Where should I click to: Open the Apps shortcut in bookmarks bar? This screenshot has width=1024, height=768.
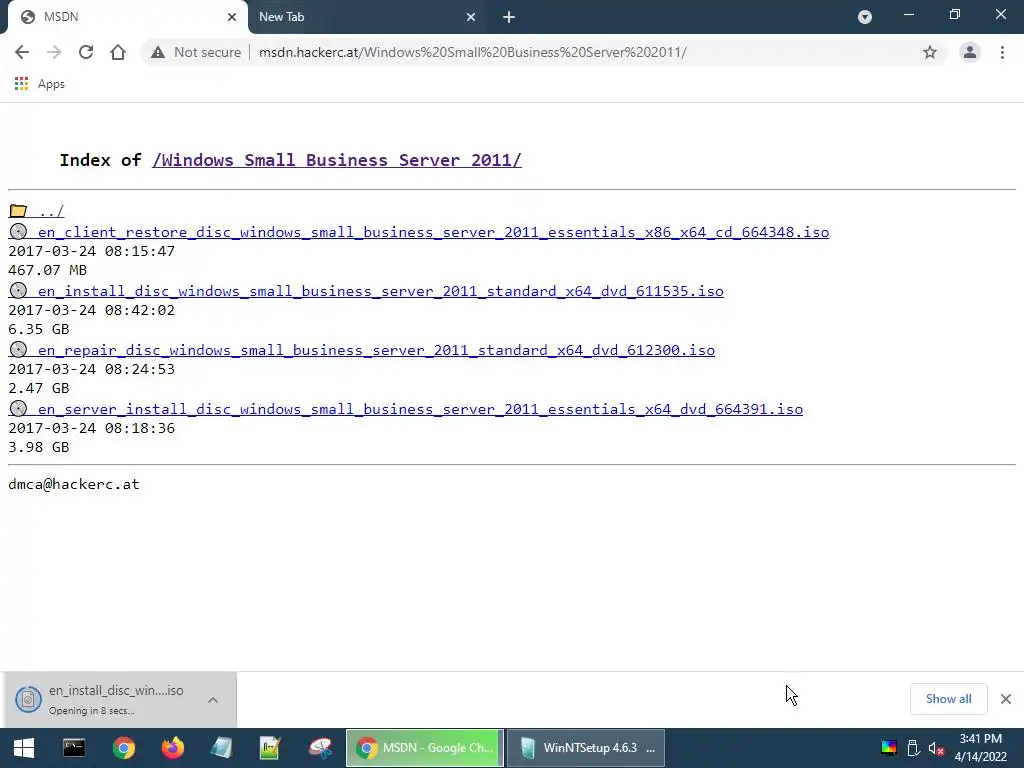tap(40, 84)
